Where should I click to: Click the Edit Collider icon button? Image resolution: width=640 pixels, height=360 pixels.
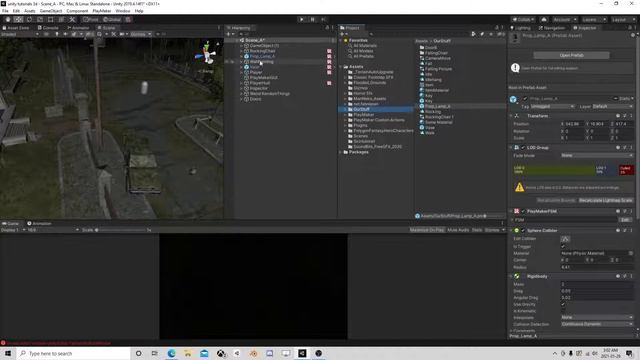565,239
